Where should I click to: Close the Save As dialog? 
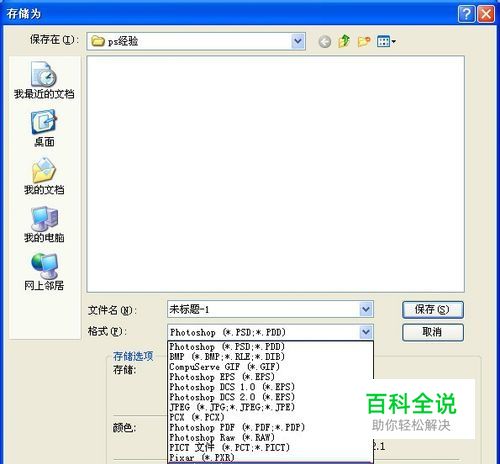[x=486, y=14]
